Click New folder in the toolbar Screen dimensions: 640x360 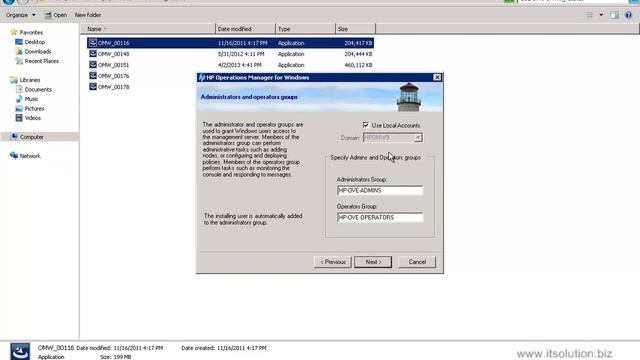pos(88,15)
